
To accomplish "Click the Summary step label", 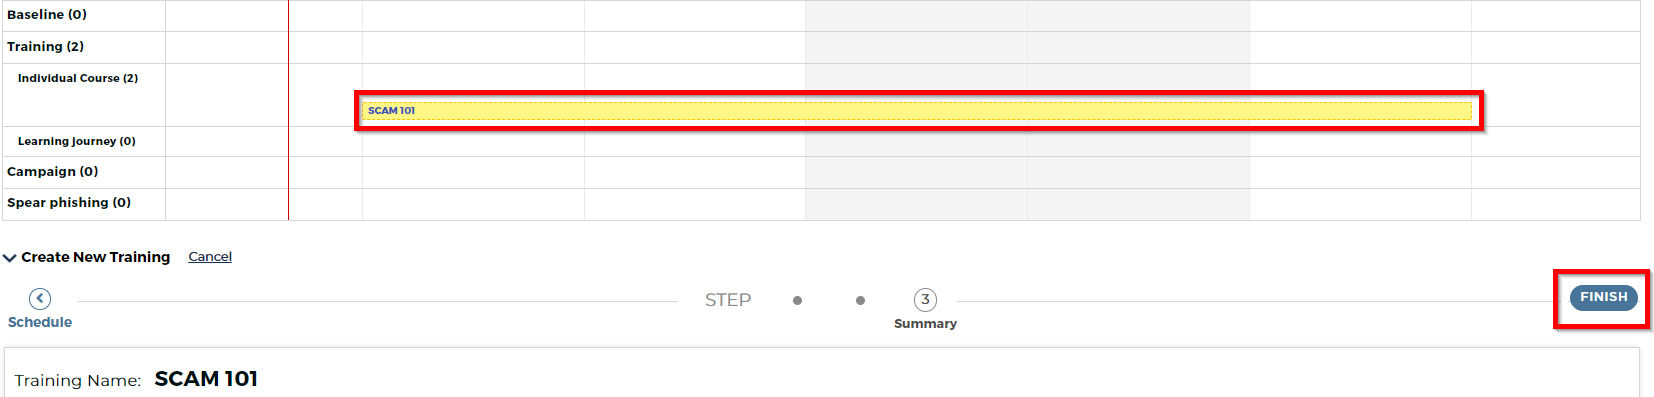I will (x=925, y=324).
